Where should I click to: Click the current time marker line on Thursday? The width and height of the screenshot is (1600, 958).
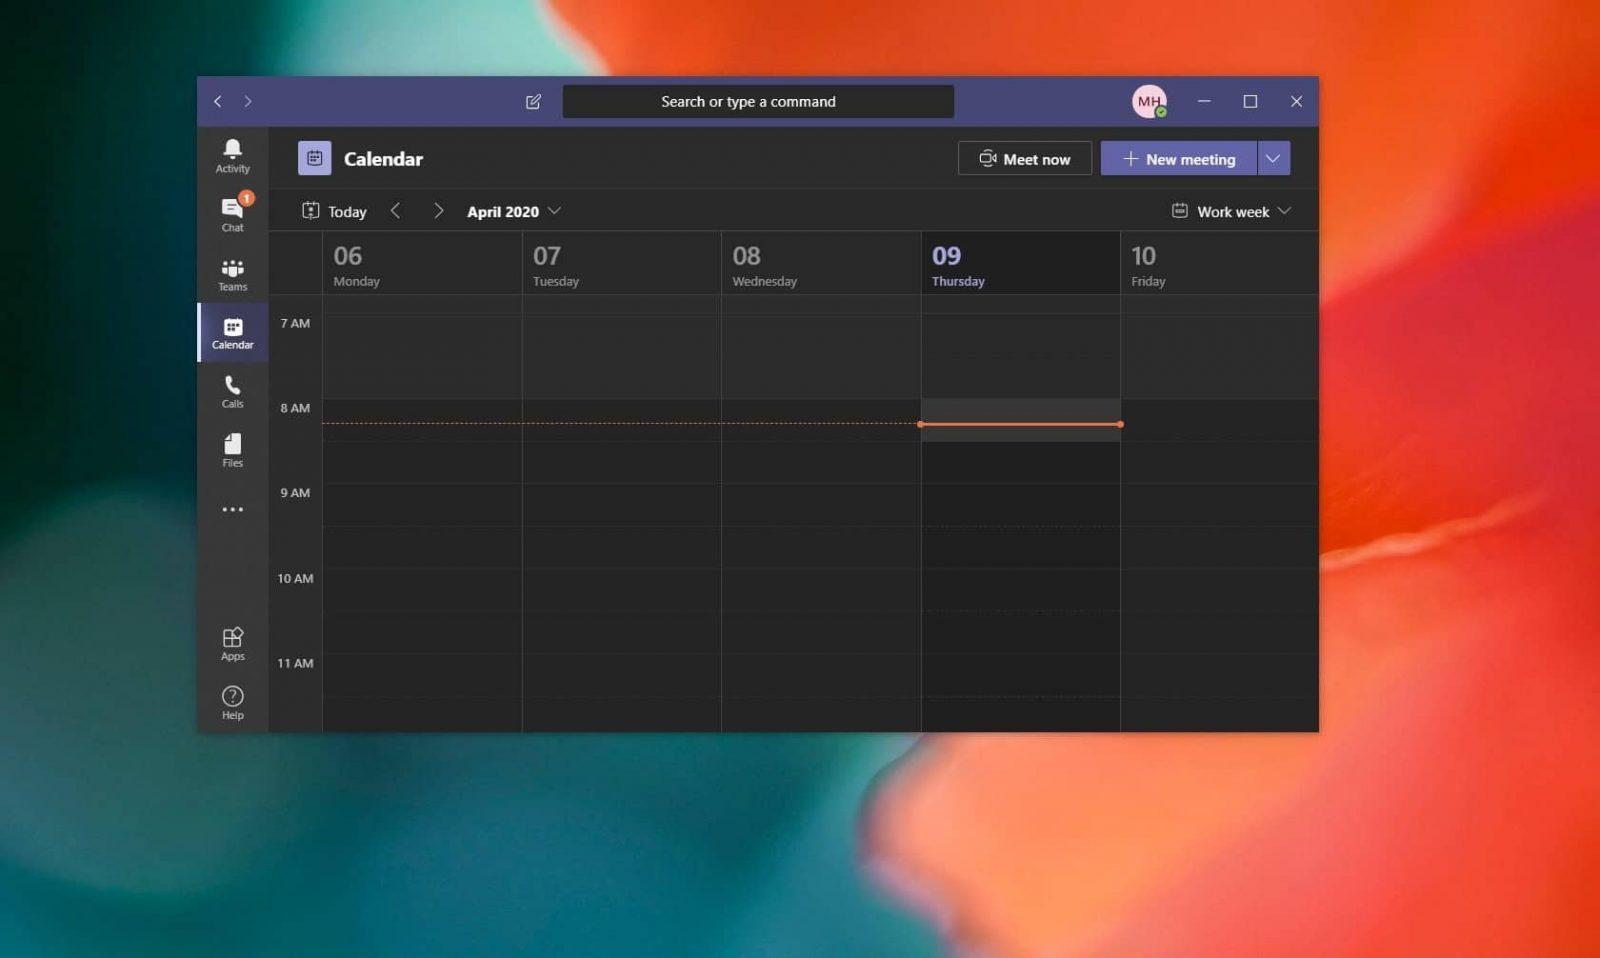(1020, 424)
